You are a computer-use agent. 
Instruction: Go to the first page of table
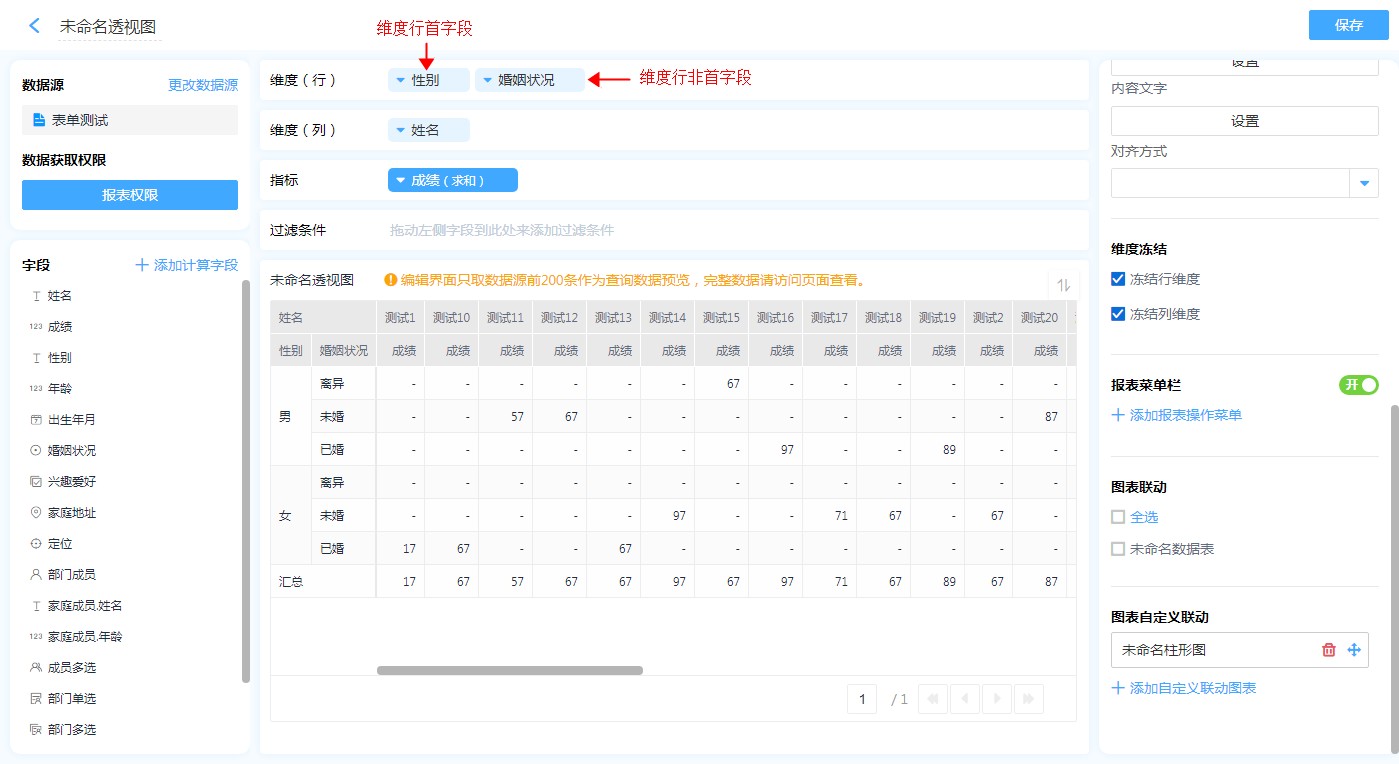point(932,699)
